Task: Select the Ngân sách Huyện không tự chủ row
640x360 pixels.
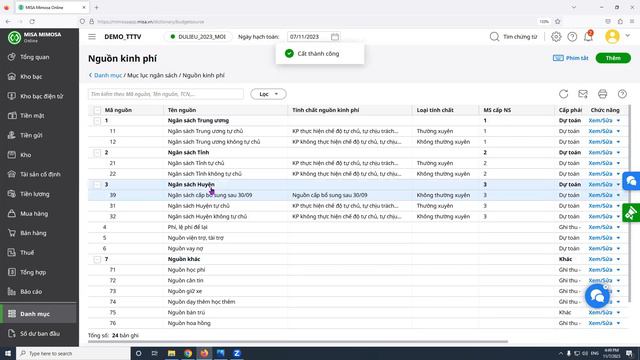Action: click(x=359, y=217)
